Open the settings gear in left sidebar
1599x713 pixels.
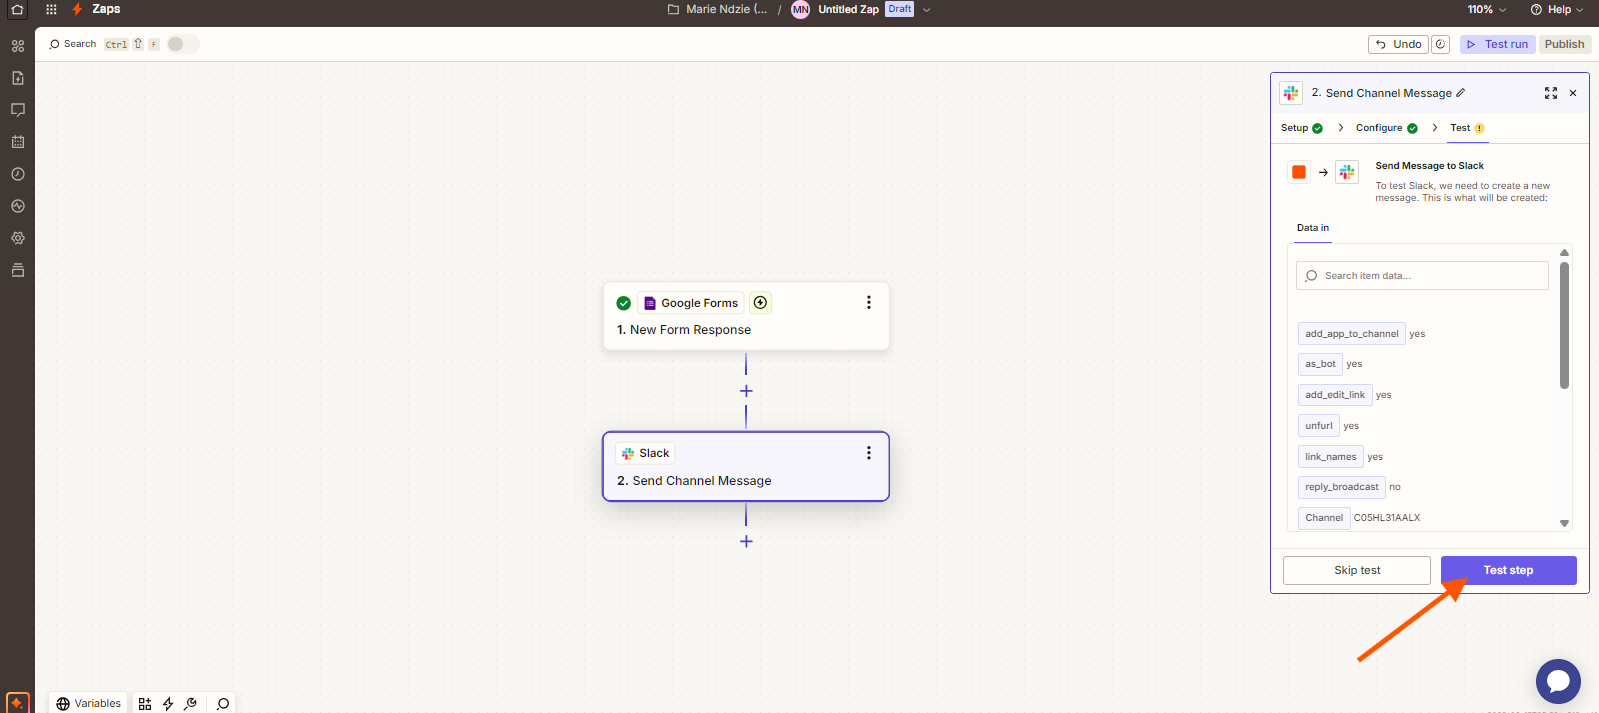[x=18, y=238]
